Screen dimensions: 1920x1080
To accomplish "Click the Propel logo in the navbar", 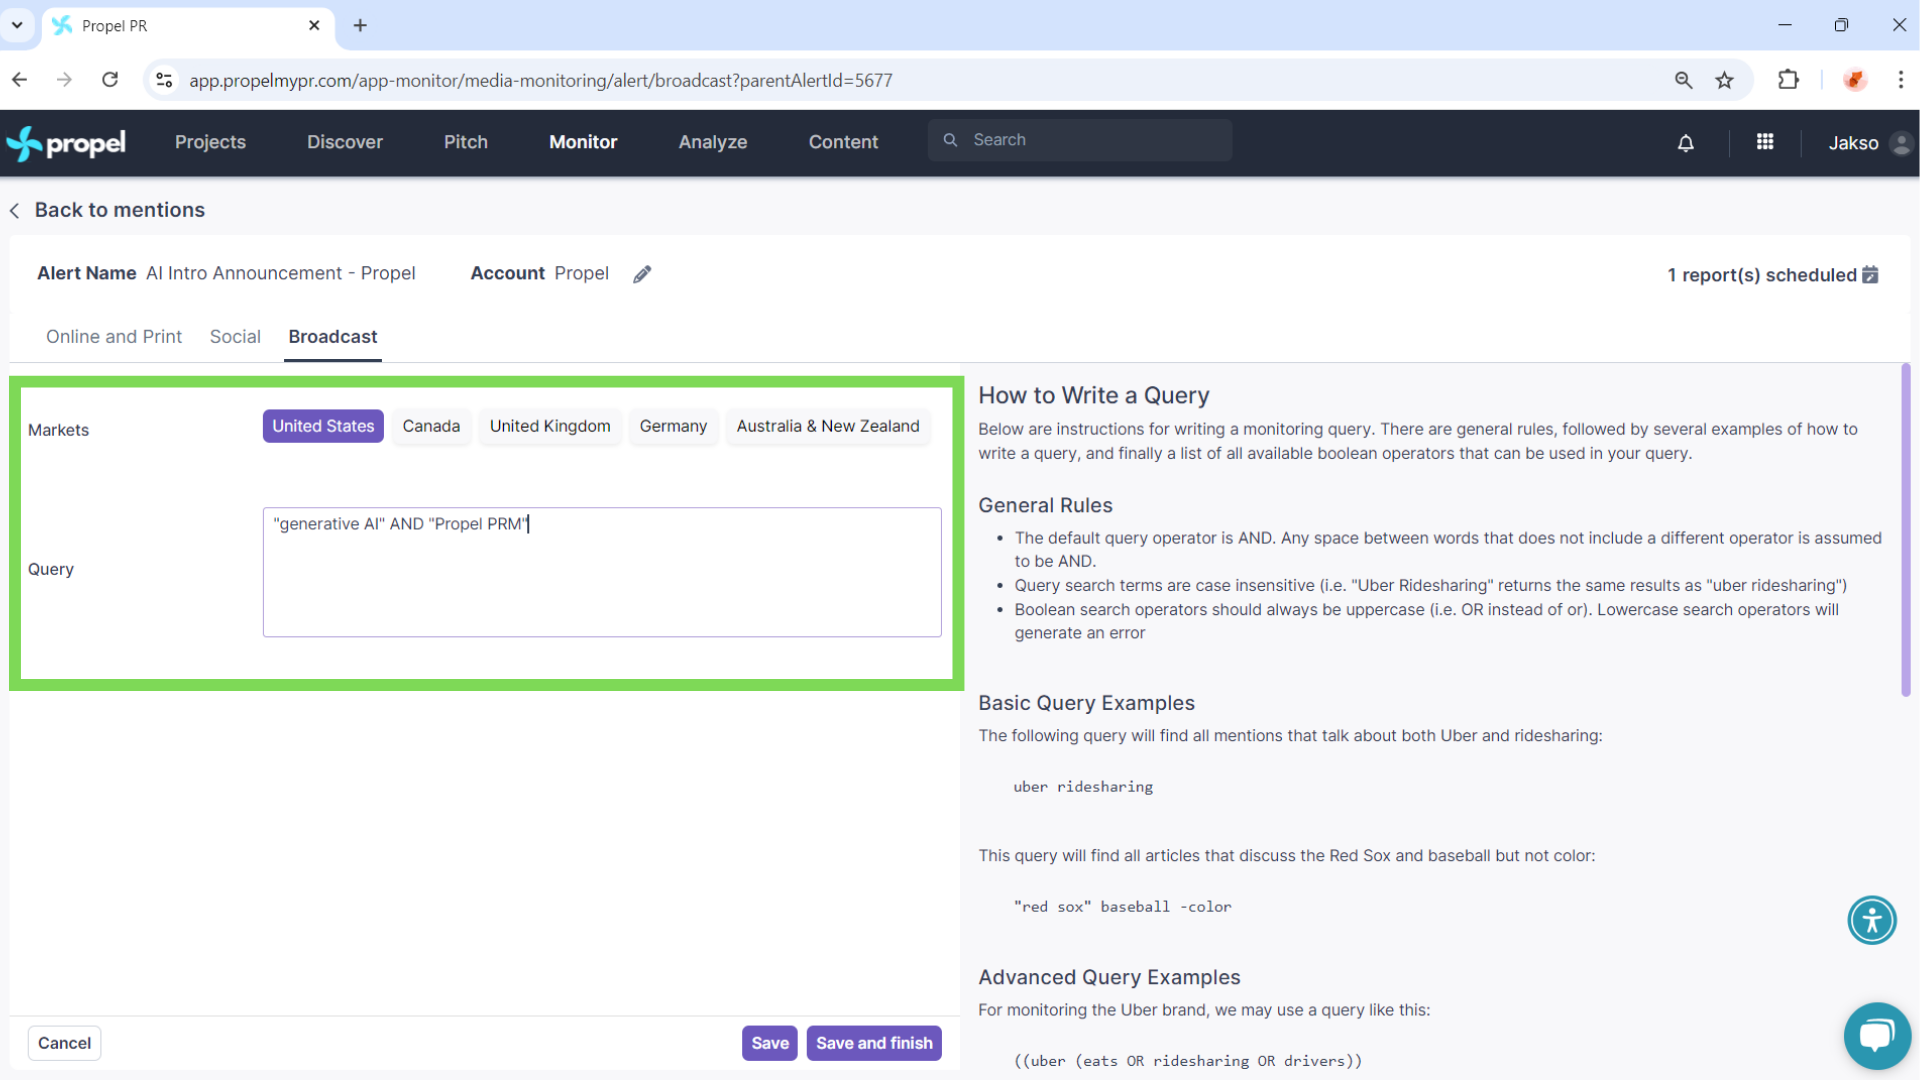I will [x=66, y=143].
